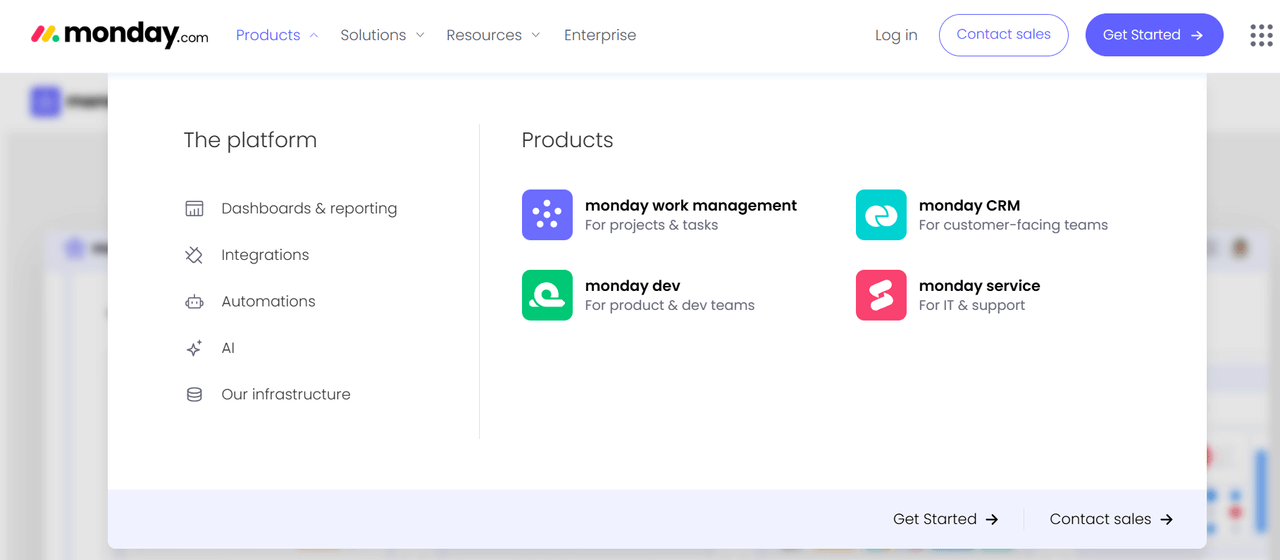
Task: Open Our infrastructure link
Action: [x=286, y=395]
